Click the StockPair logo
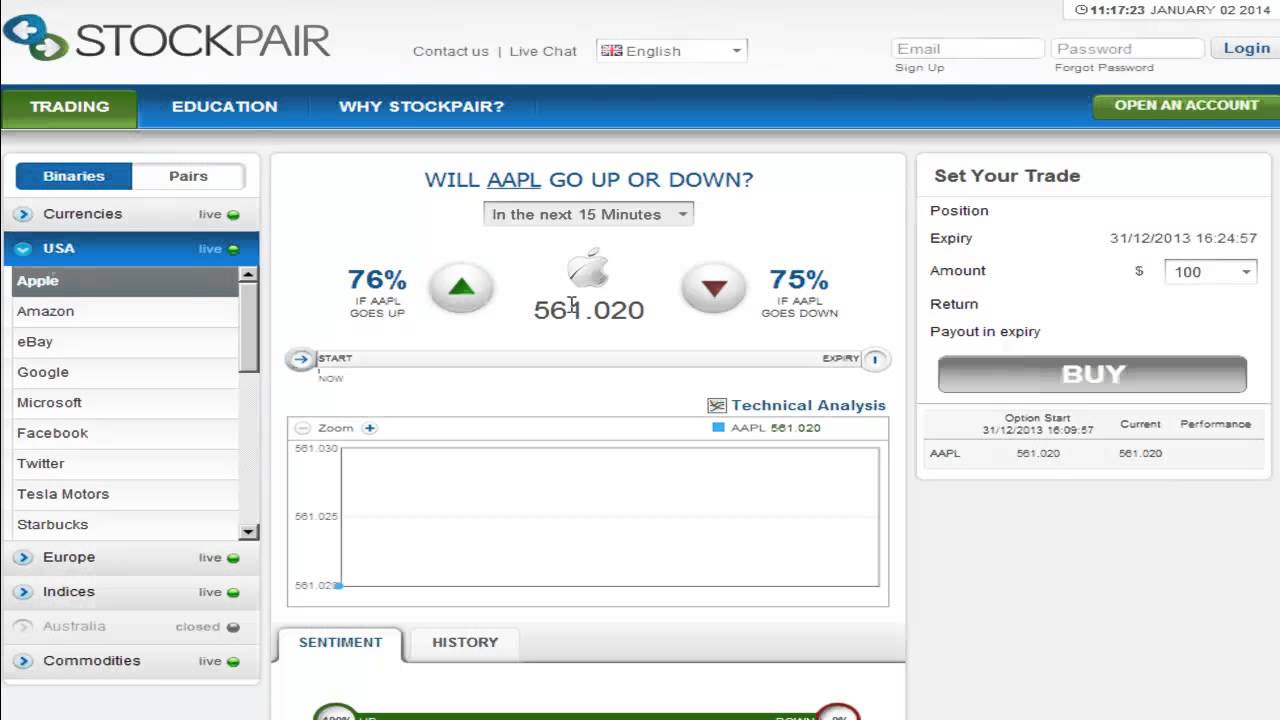1280x720 pixels. pyautogui.click(x=166, y=39)
